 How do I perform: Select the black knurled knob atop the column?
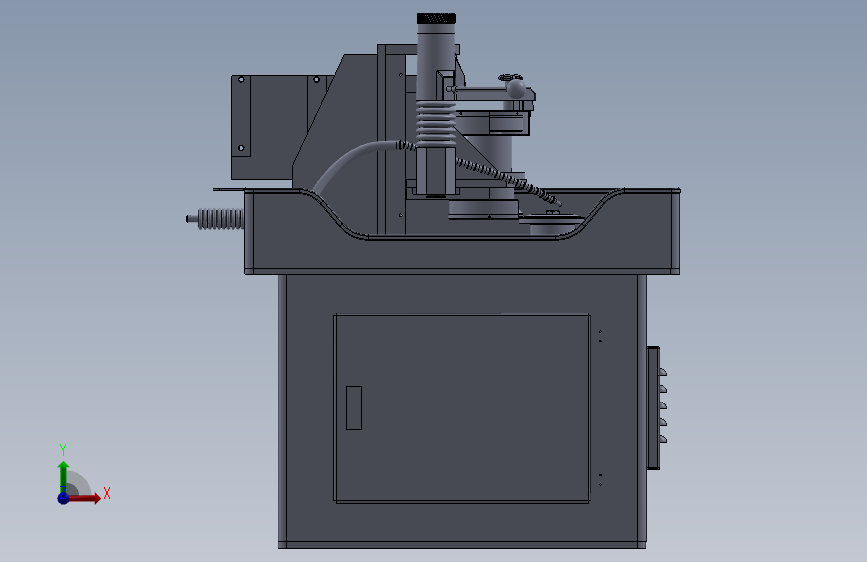tap(436, 19)
